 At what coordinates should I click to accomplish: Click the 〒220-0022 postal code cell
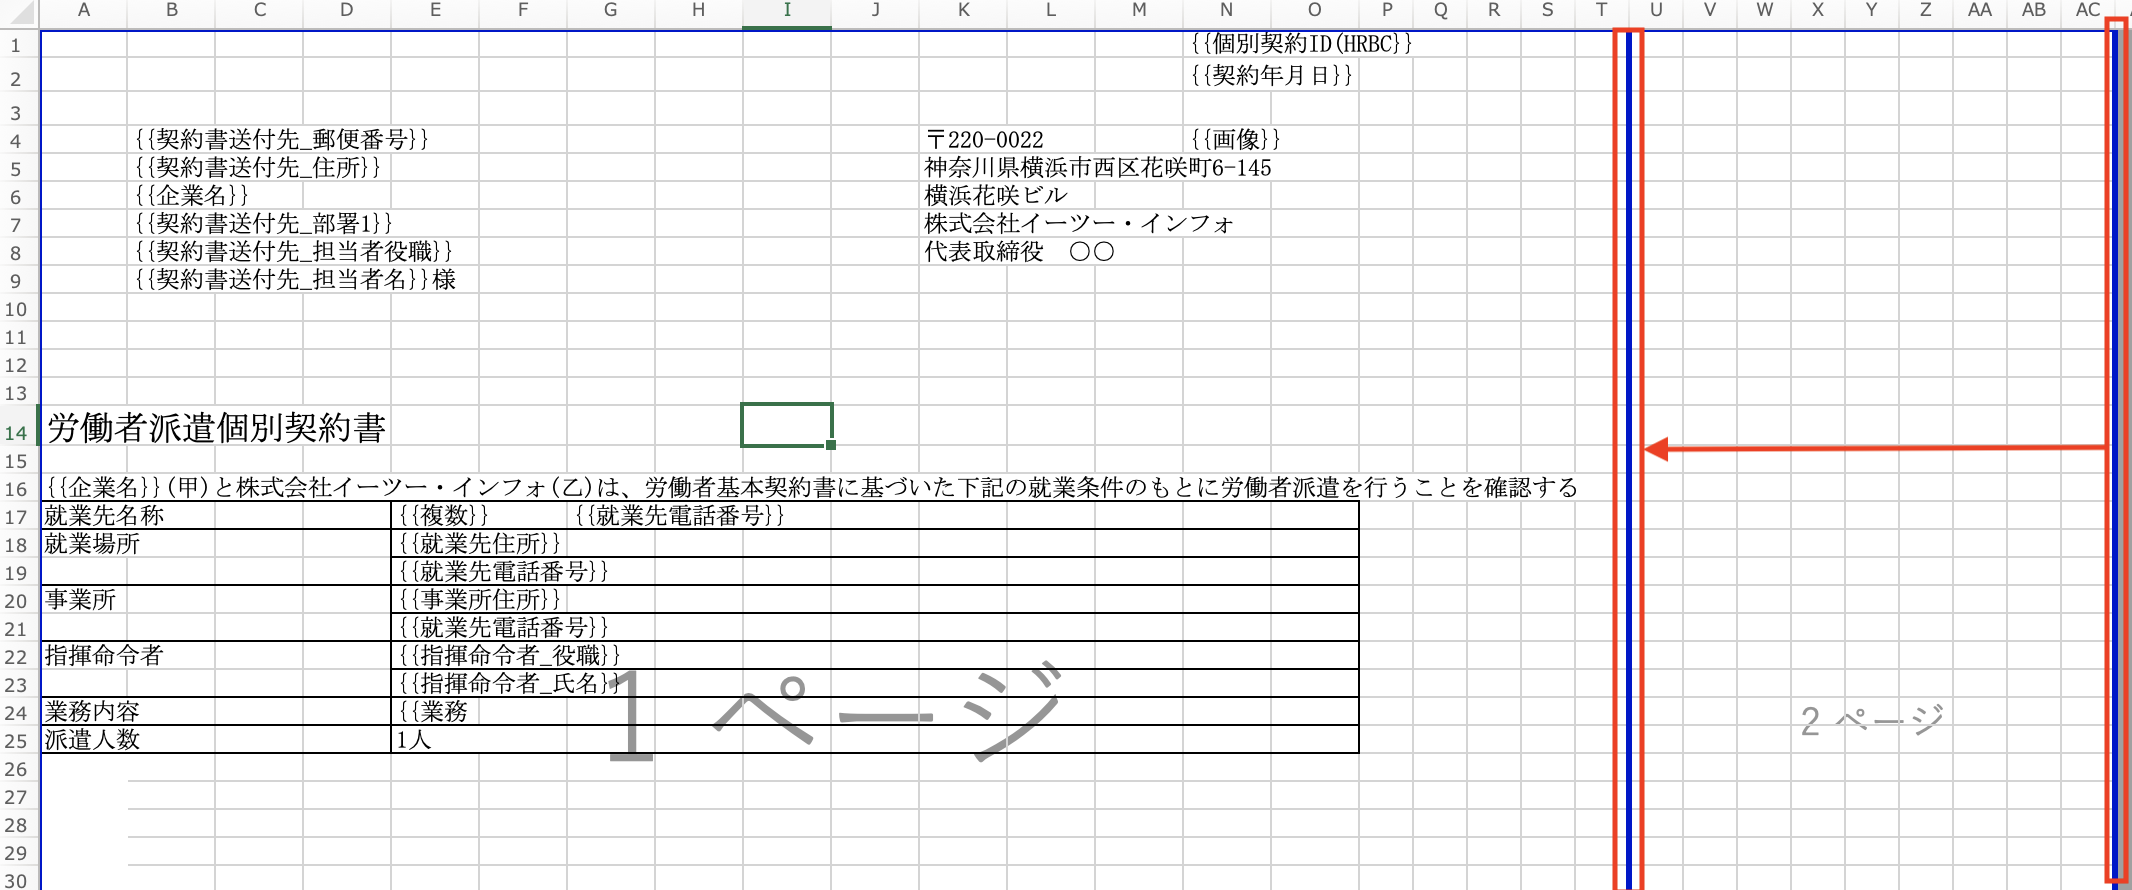pyautogui.click(x=984, y=140)
